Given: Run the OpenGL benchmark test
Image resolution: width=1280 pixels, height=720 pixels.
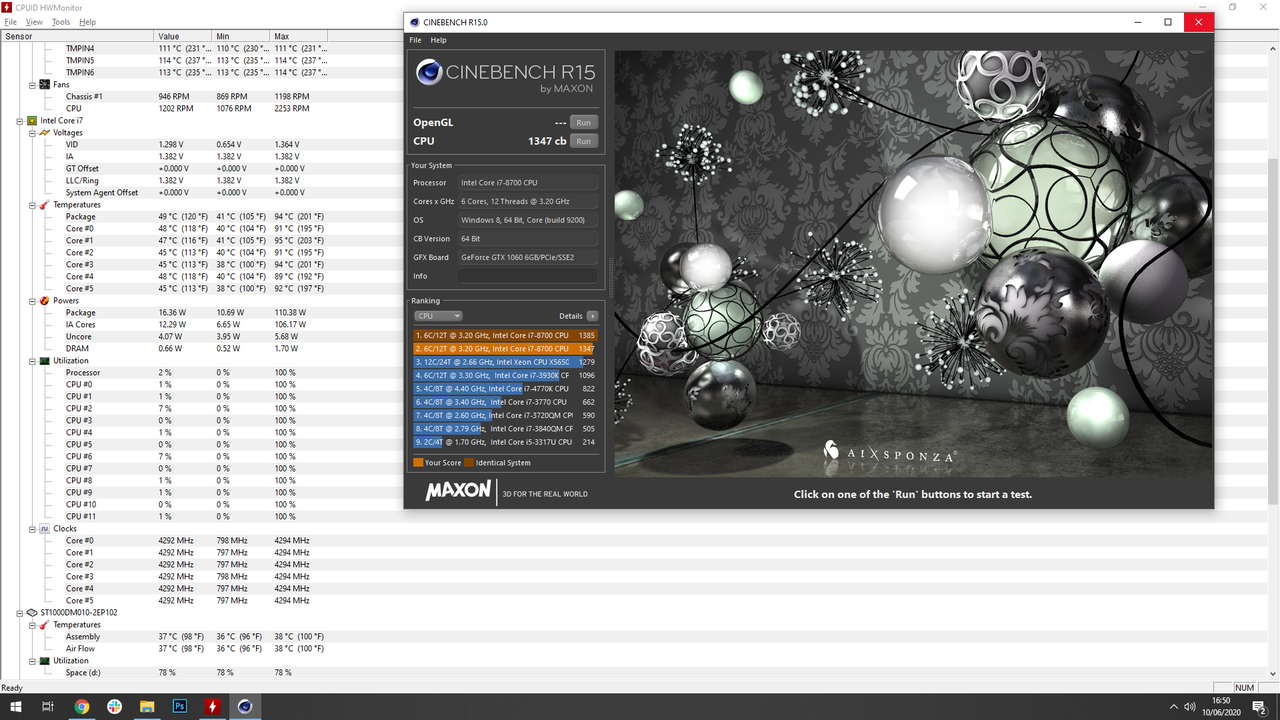Looking at the screenshot, I should tap(583, 122).
